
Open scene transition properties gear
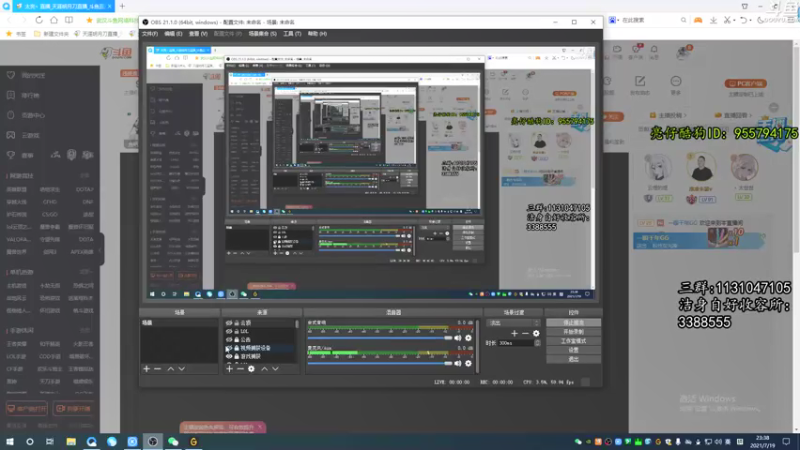point(536,333)
